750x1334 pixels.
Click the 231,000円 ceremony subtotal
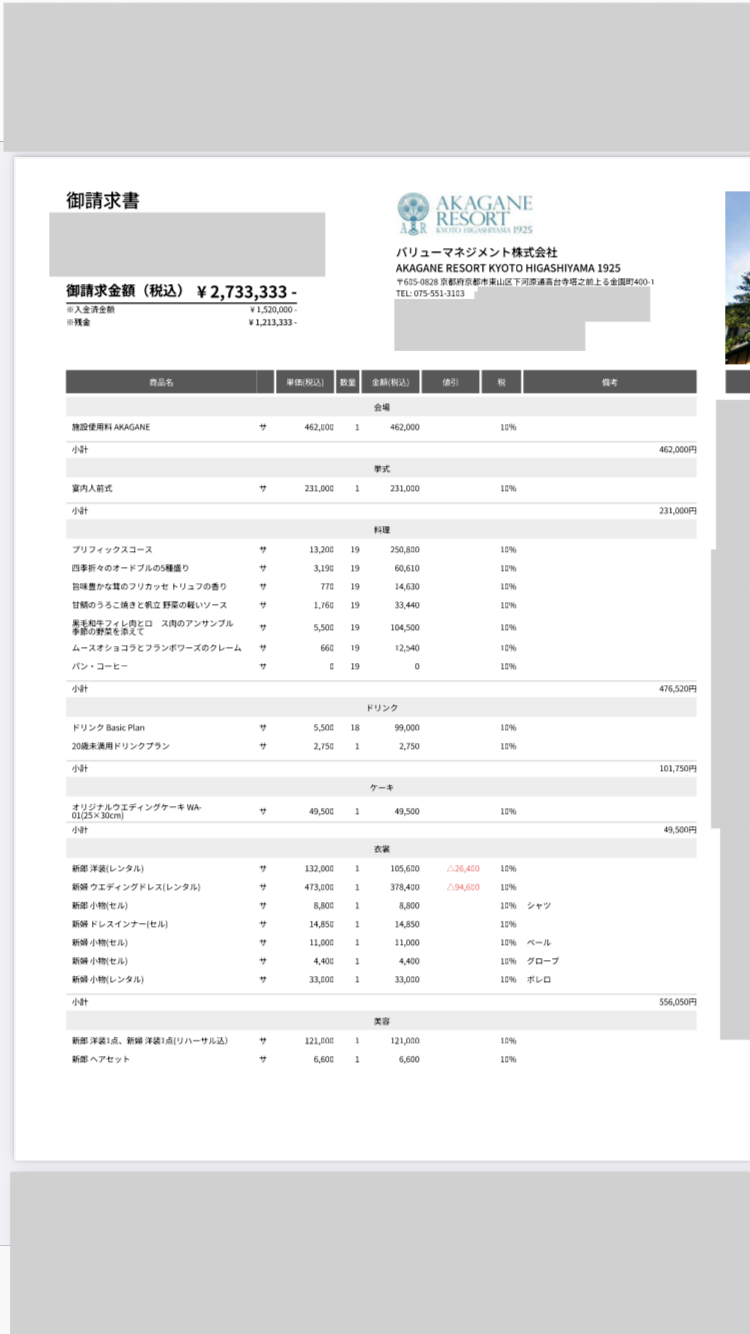[676, 510]
